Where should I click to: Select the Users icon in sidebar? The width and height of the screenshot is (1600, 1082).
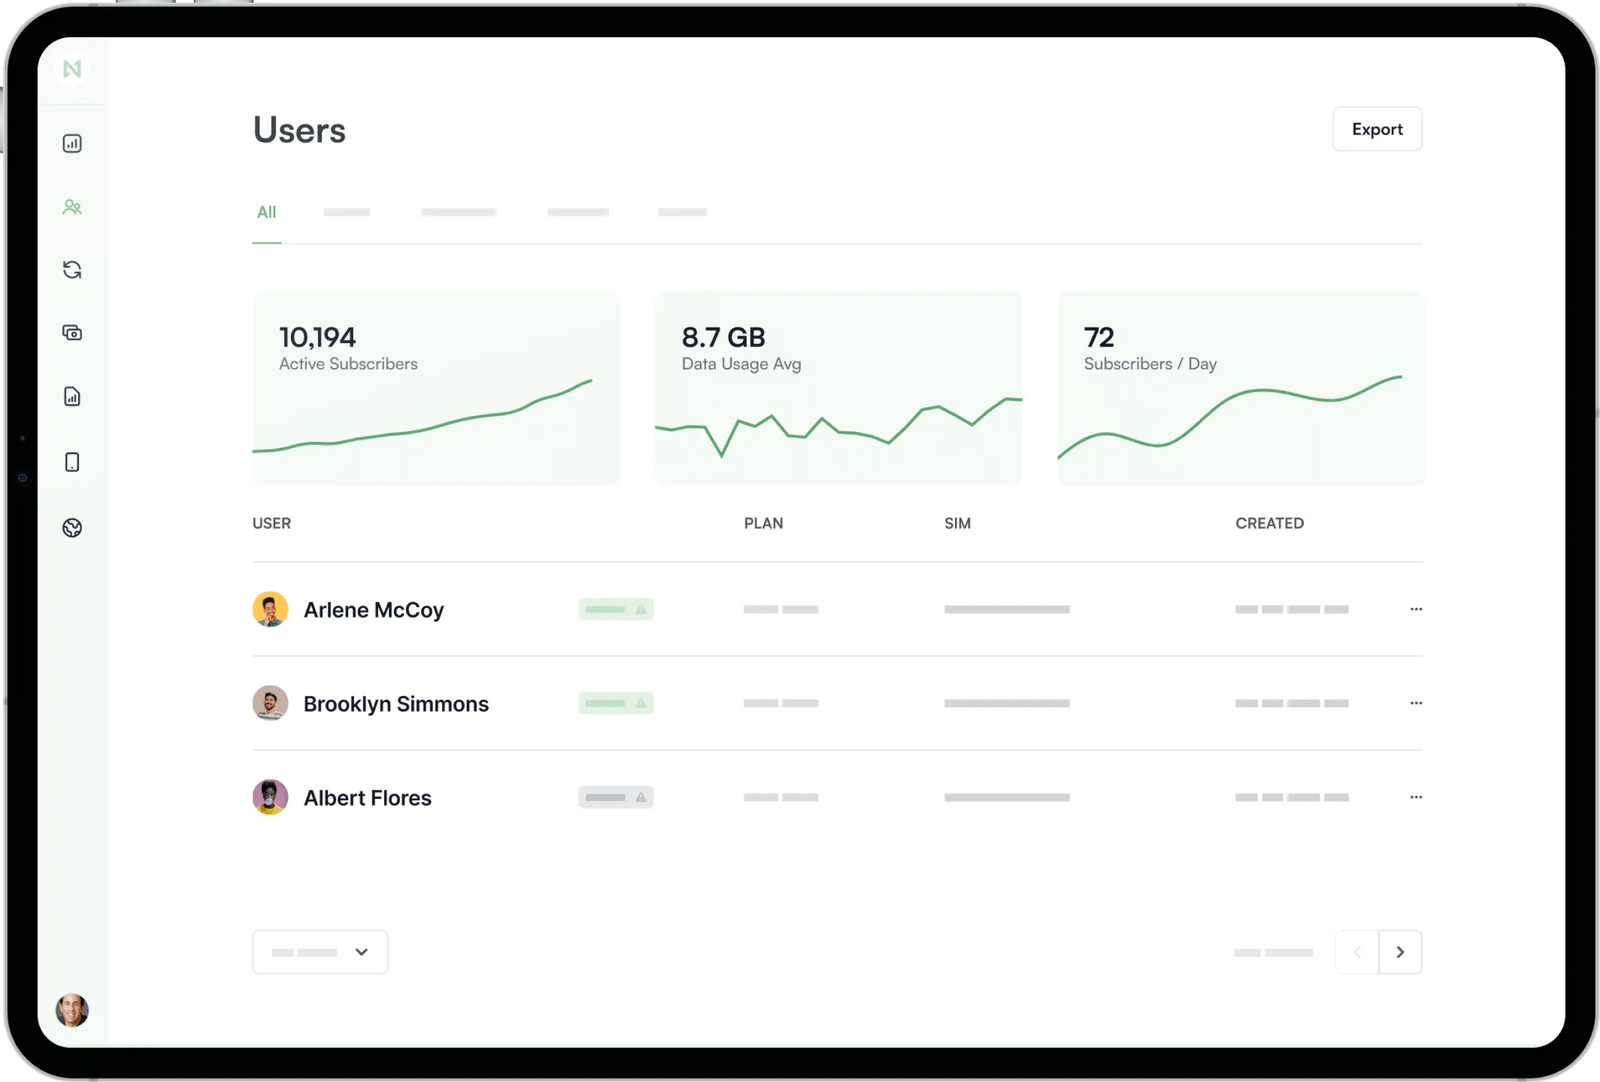click(72, 207)
